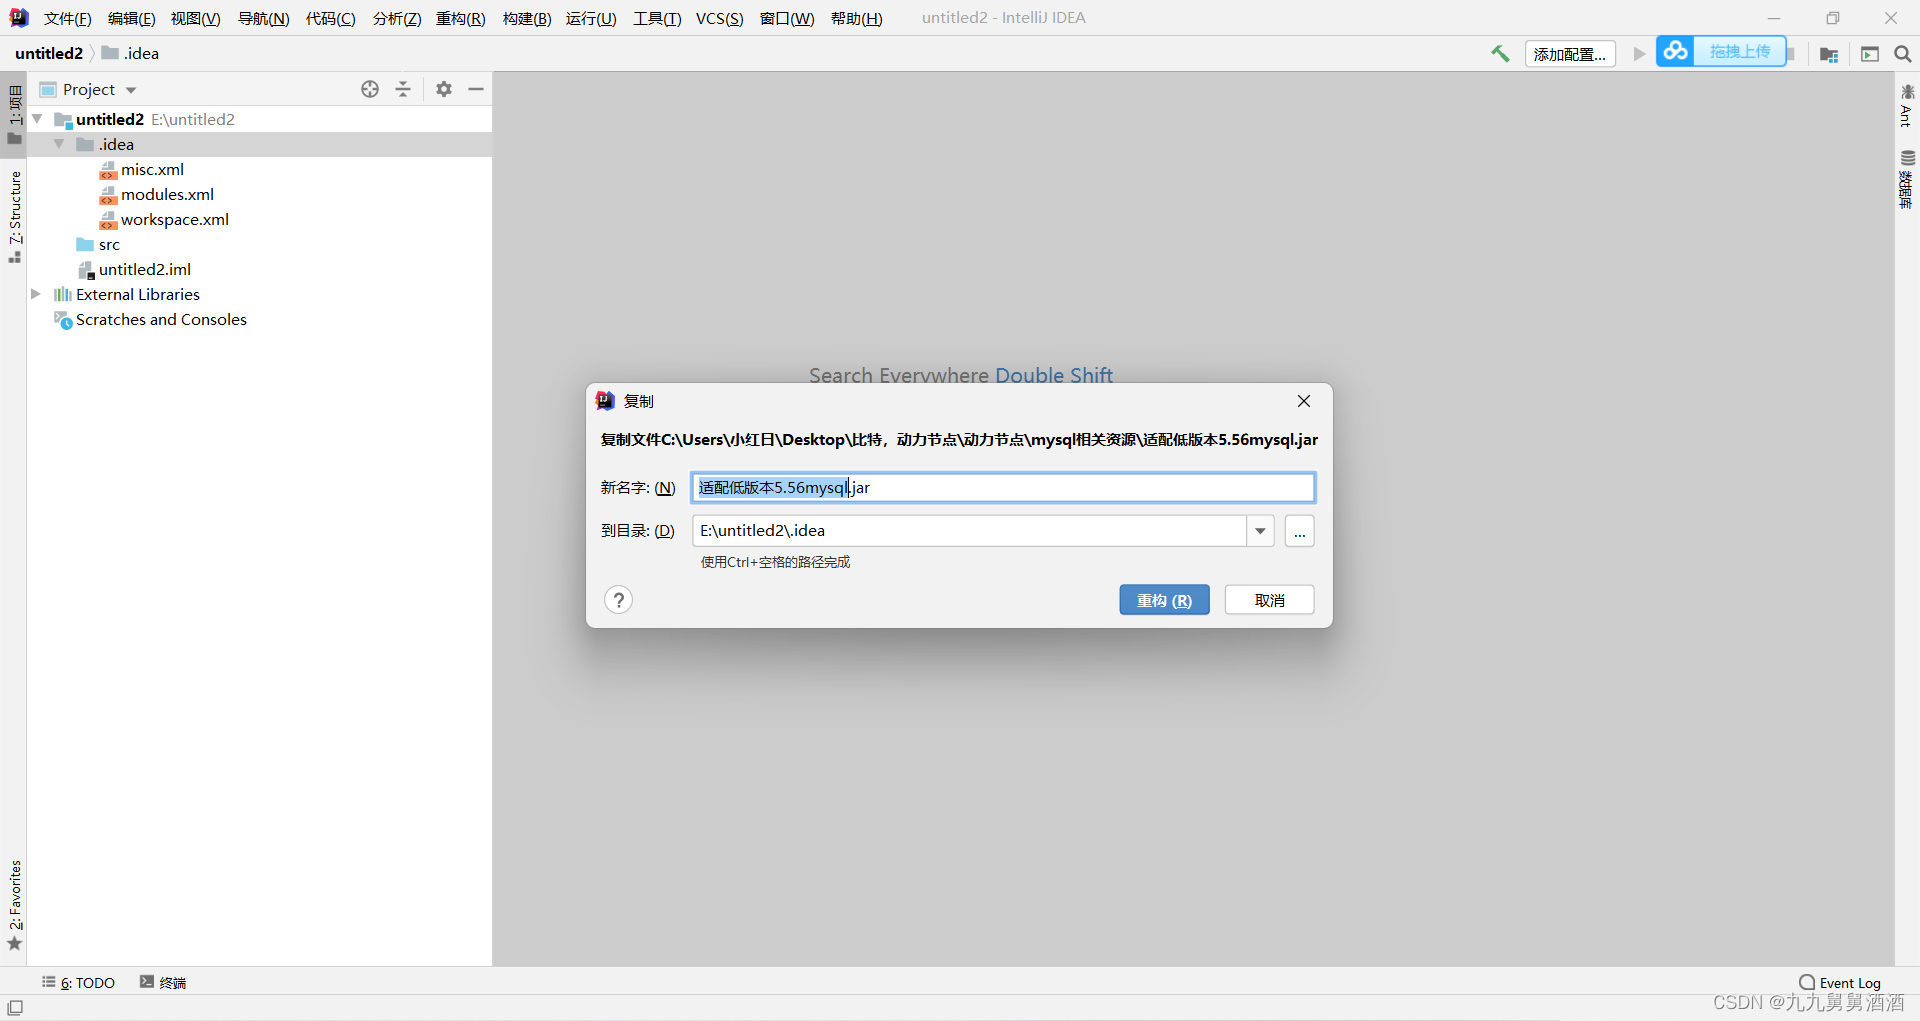Click the 新名字 filename input field
This screenshot has height=1021, width=1920.
(1003, 487)
